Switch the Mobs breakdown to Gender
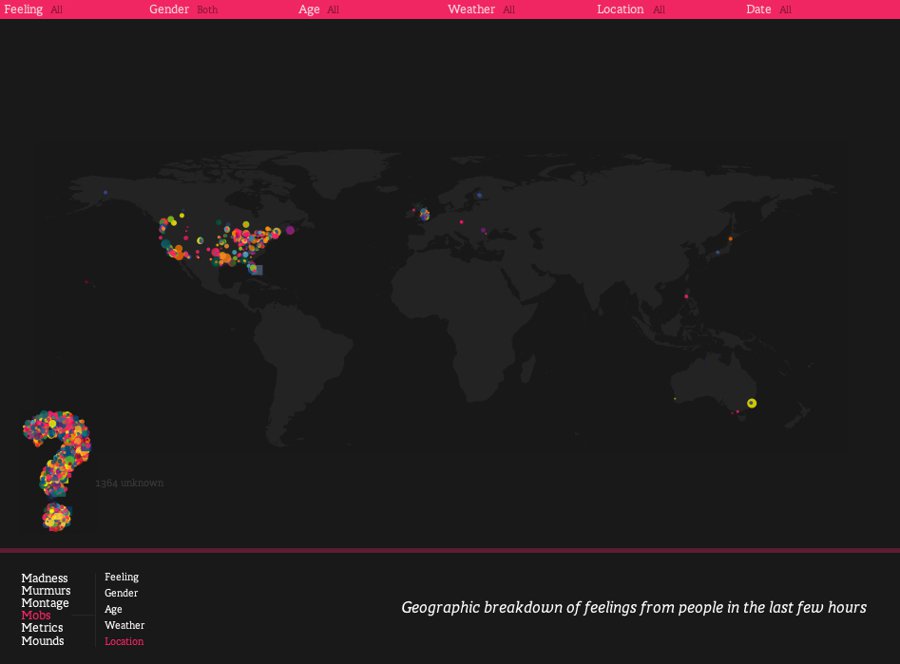Screen dimensions: 900x664 point(121,593)
